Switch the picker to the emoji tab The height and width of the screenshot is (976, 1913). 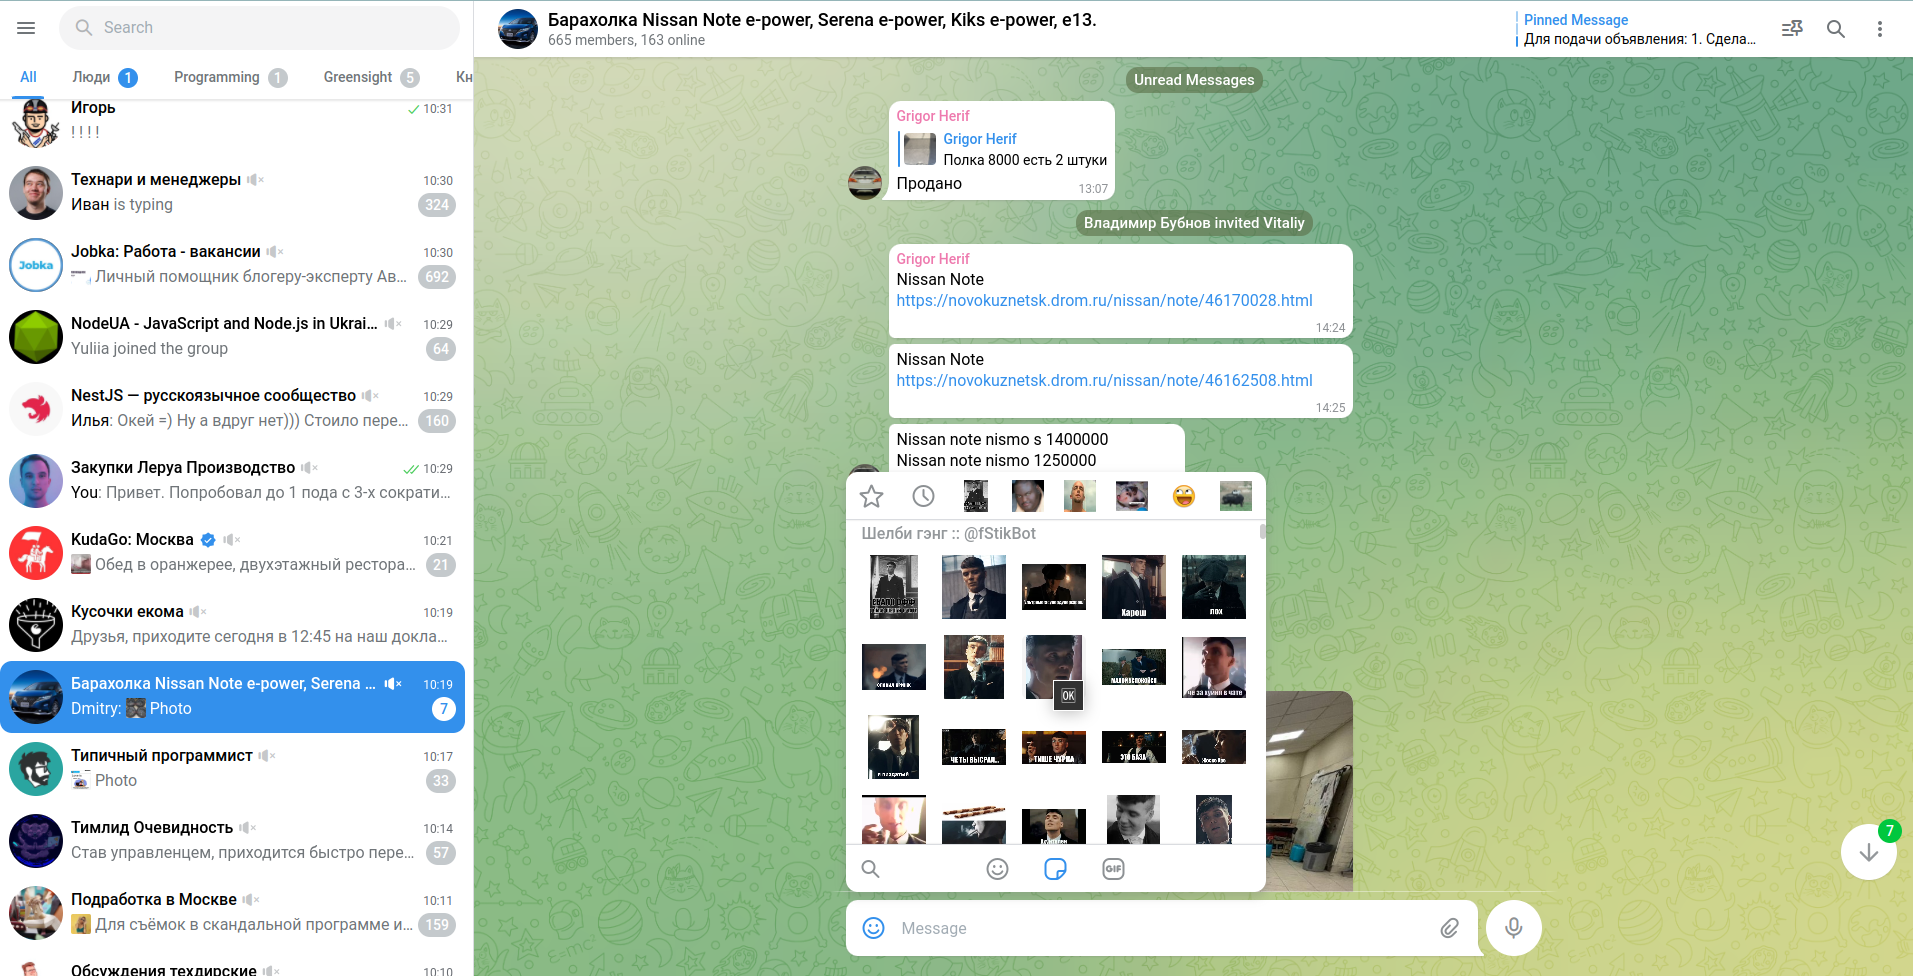(997, 869)
